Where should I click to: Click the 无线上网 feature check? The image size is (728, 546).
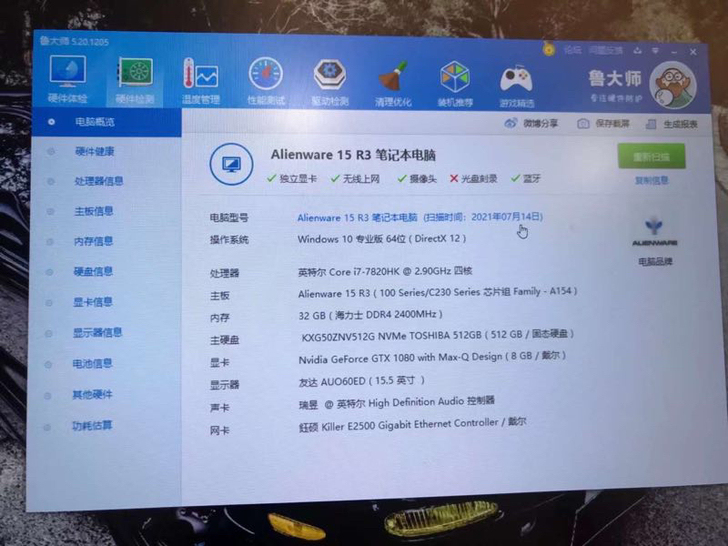coord(355,178)
